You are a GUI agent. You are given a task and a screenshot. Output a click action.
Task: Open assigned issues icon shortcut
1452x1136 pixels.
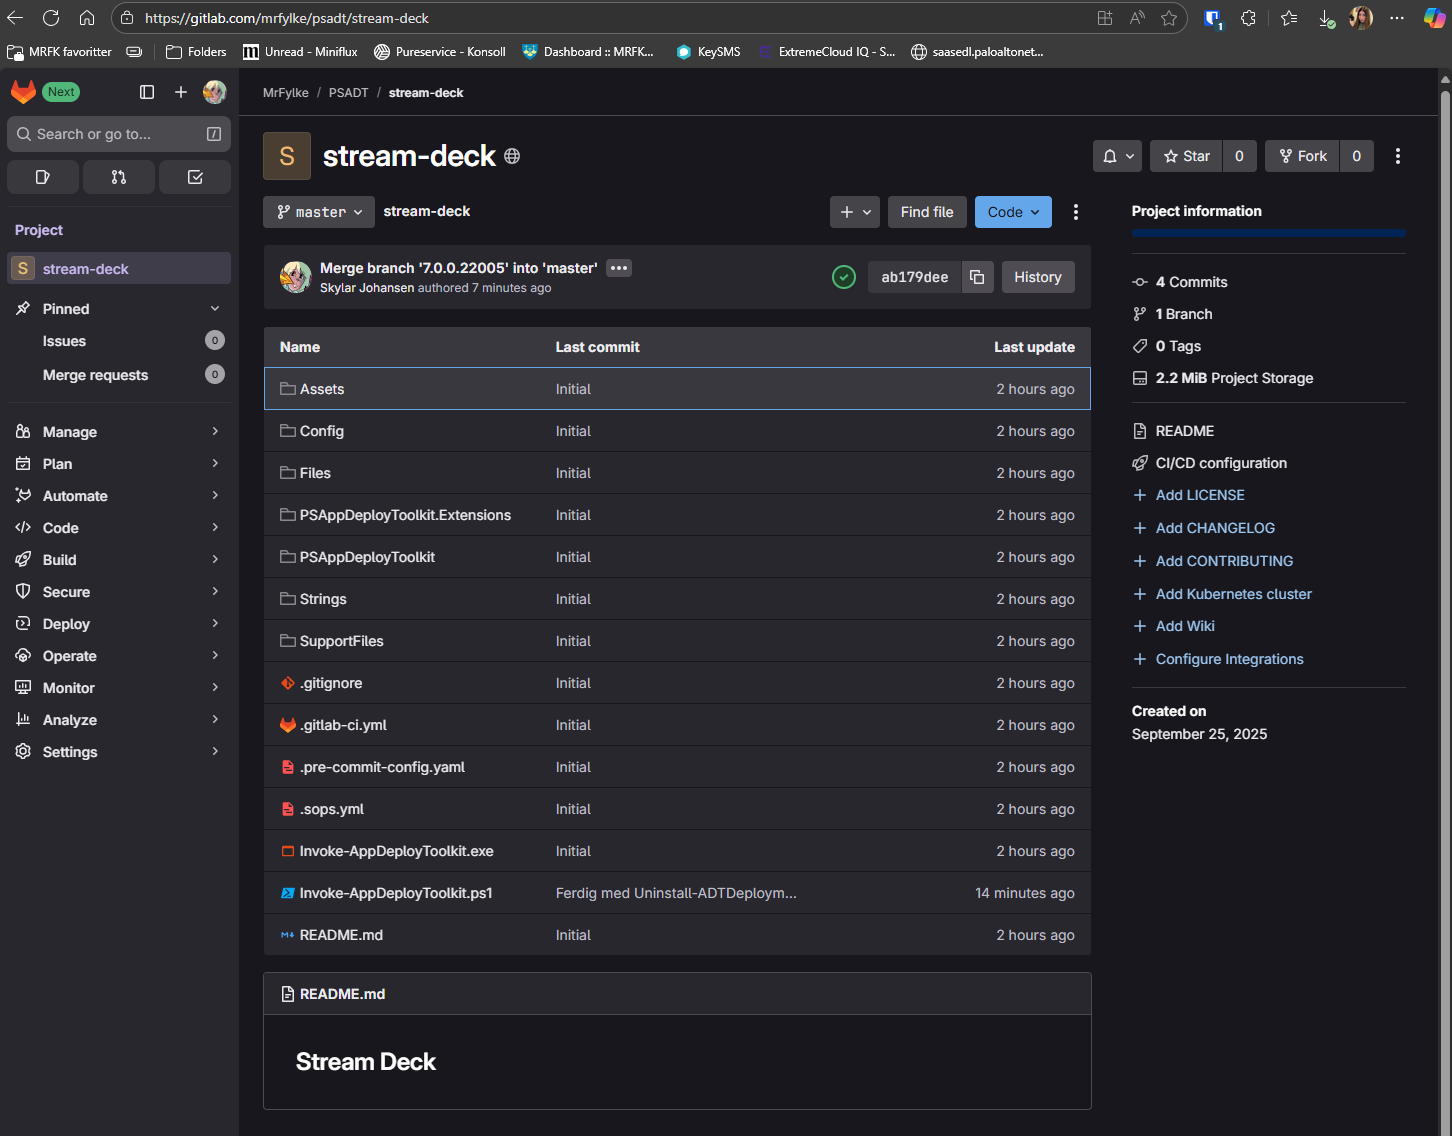(x=43, y=177)
